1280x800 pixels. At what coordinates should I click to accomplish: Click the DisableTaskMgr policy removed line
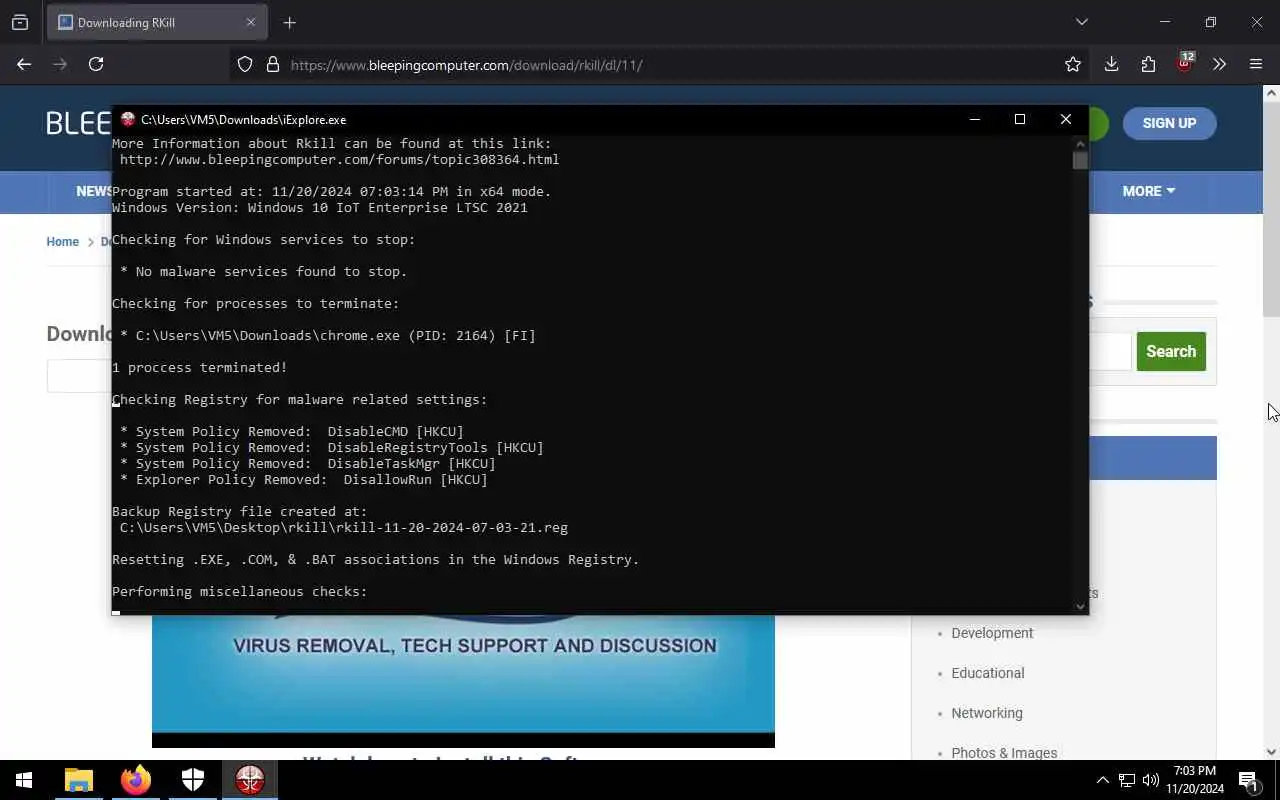pos(308,464)
